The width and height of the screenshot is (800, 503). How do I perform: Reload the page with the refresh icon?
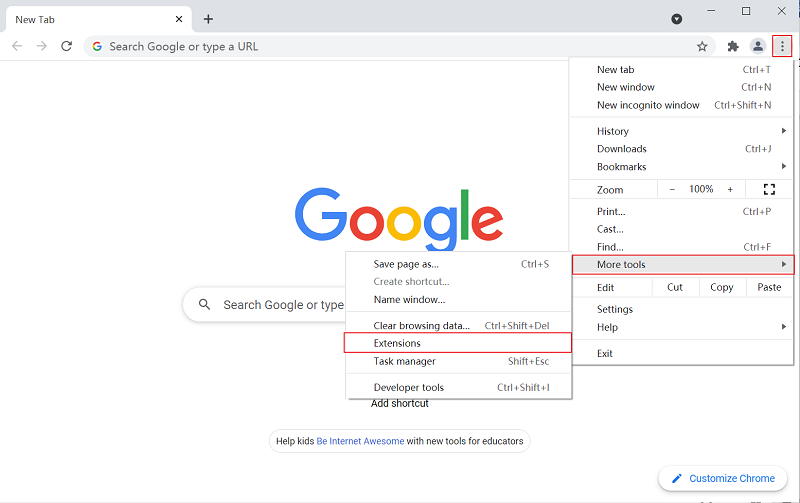(x=66, y=46)
